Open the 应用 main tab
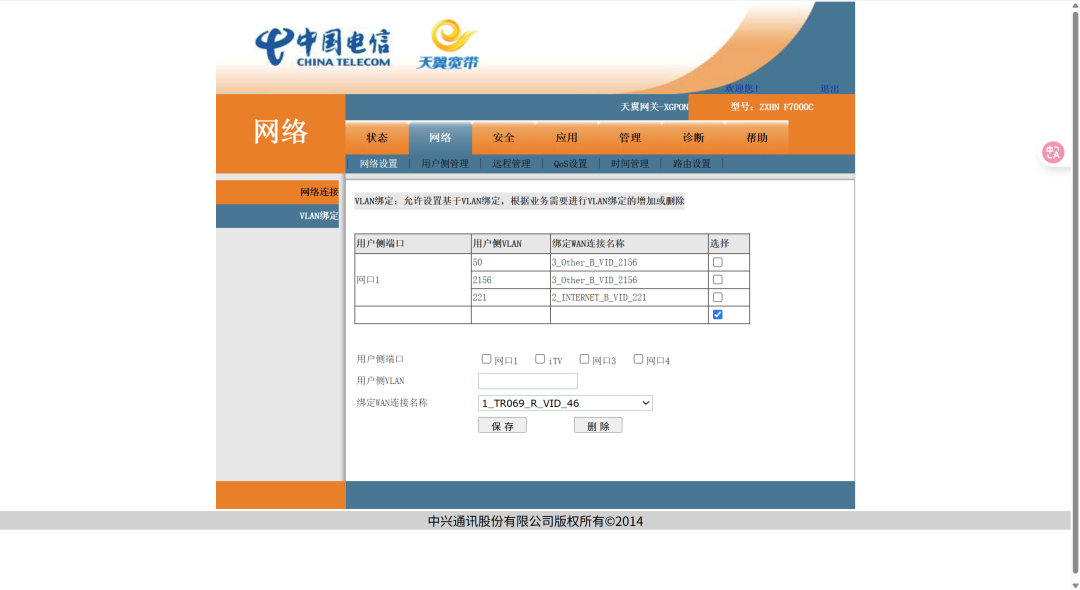This screenshot has height=590, width=1080. point(567,138)
